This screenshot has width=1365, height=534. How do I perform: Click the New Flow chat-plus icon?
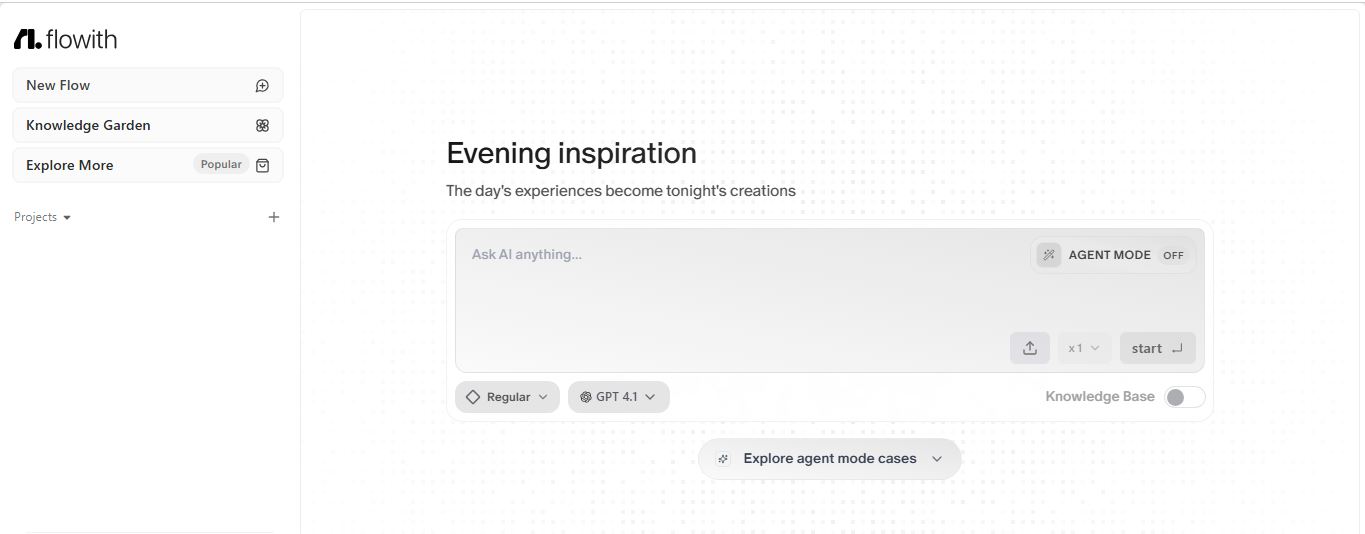click(x=262, y=86)
